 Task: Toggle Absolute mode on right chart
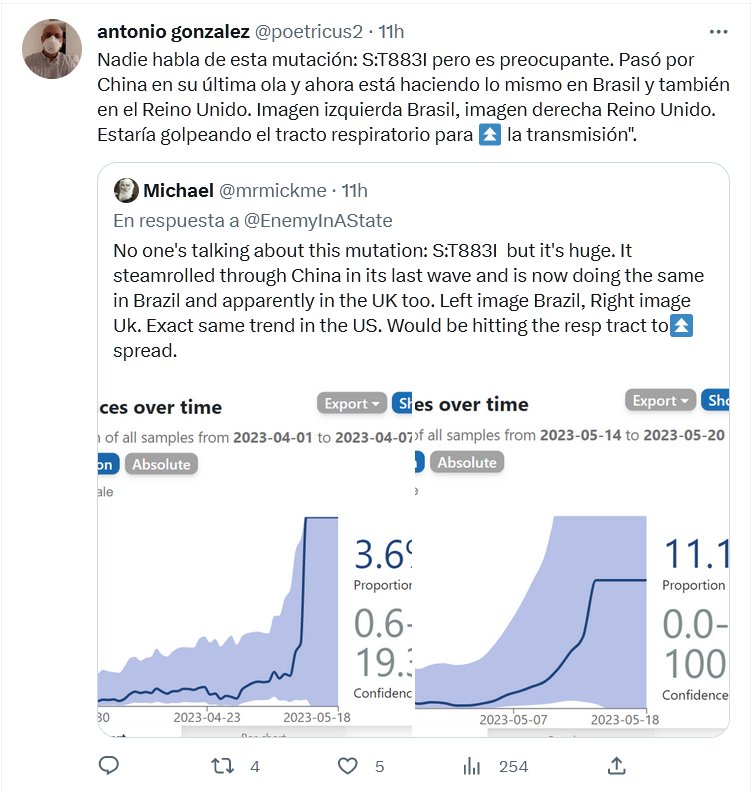tap(467, 462)
